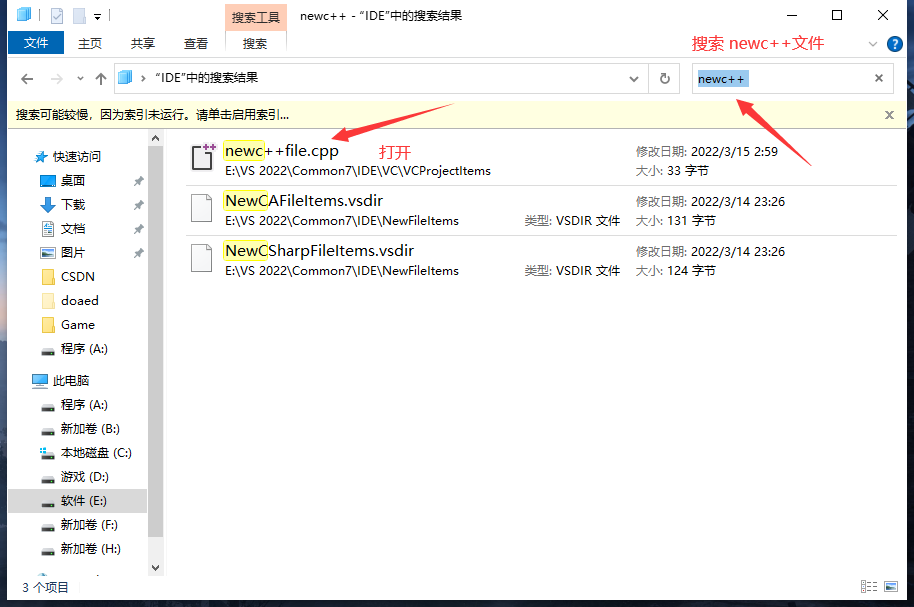
Task: Dismiss the indexing warning bar
Action: (889, 115)
